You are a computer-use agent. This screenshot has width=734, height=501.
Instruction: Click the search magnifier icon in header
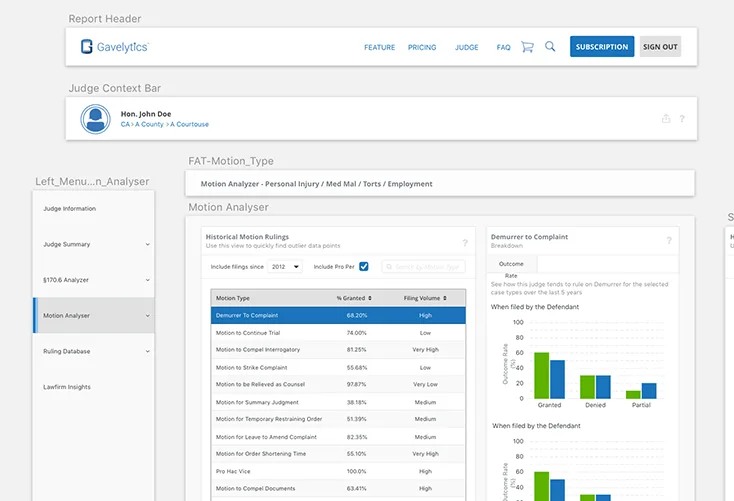point(550,47)
